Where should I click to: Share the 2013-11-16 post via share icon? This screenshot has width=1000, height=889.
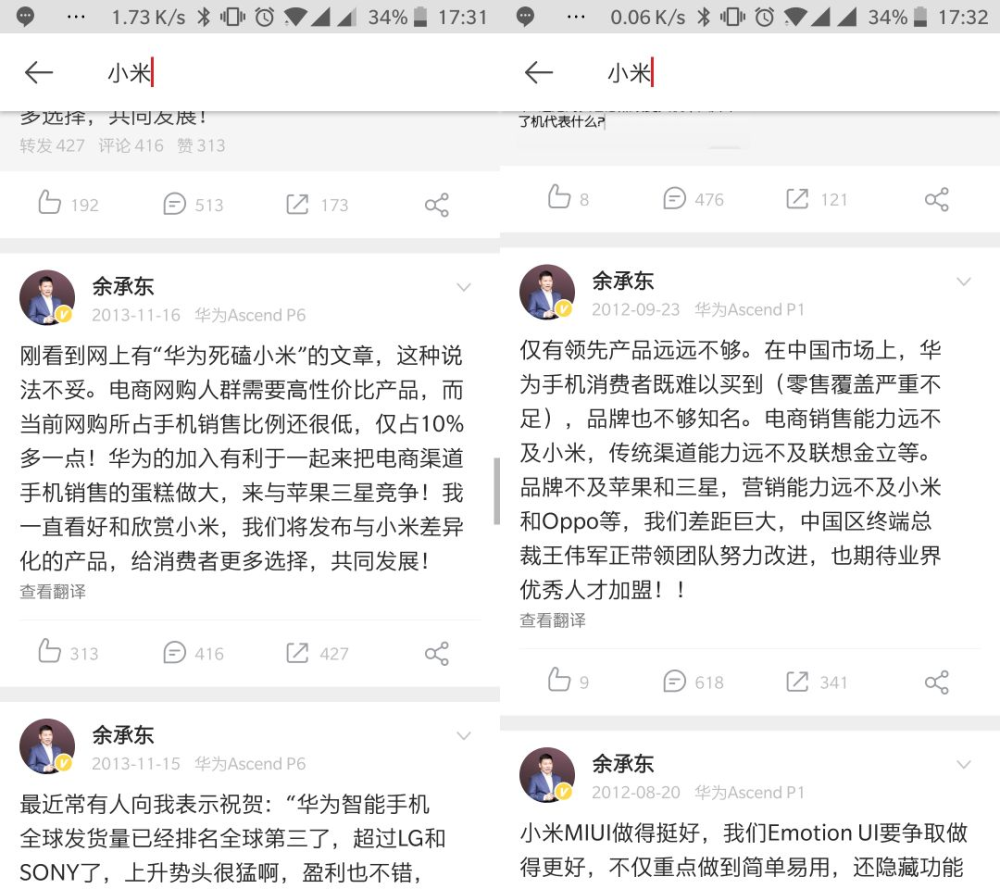(437, 653)
